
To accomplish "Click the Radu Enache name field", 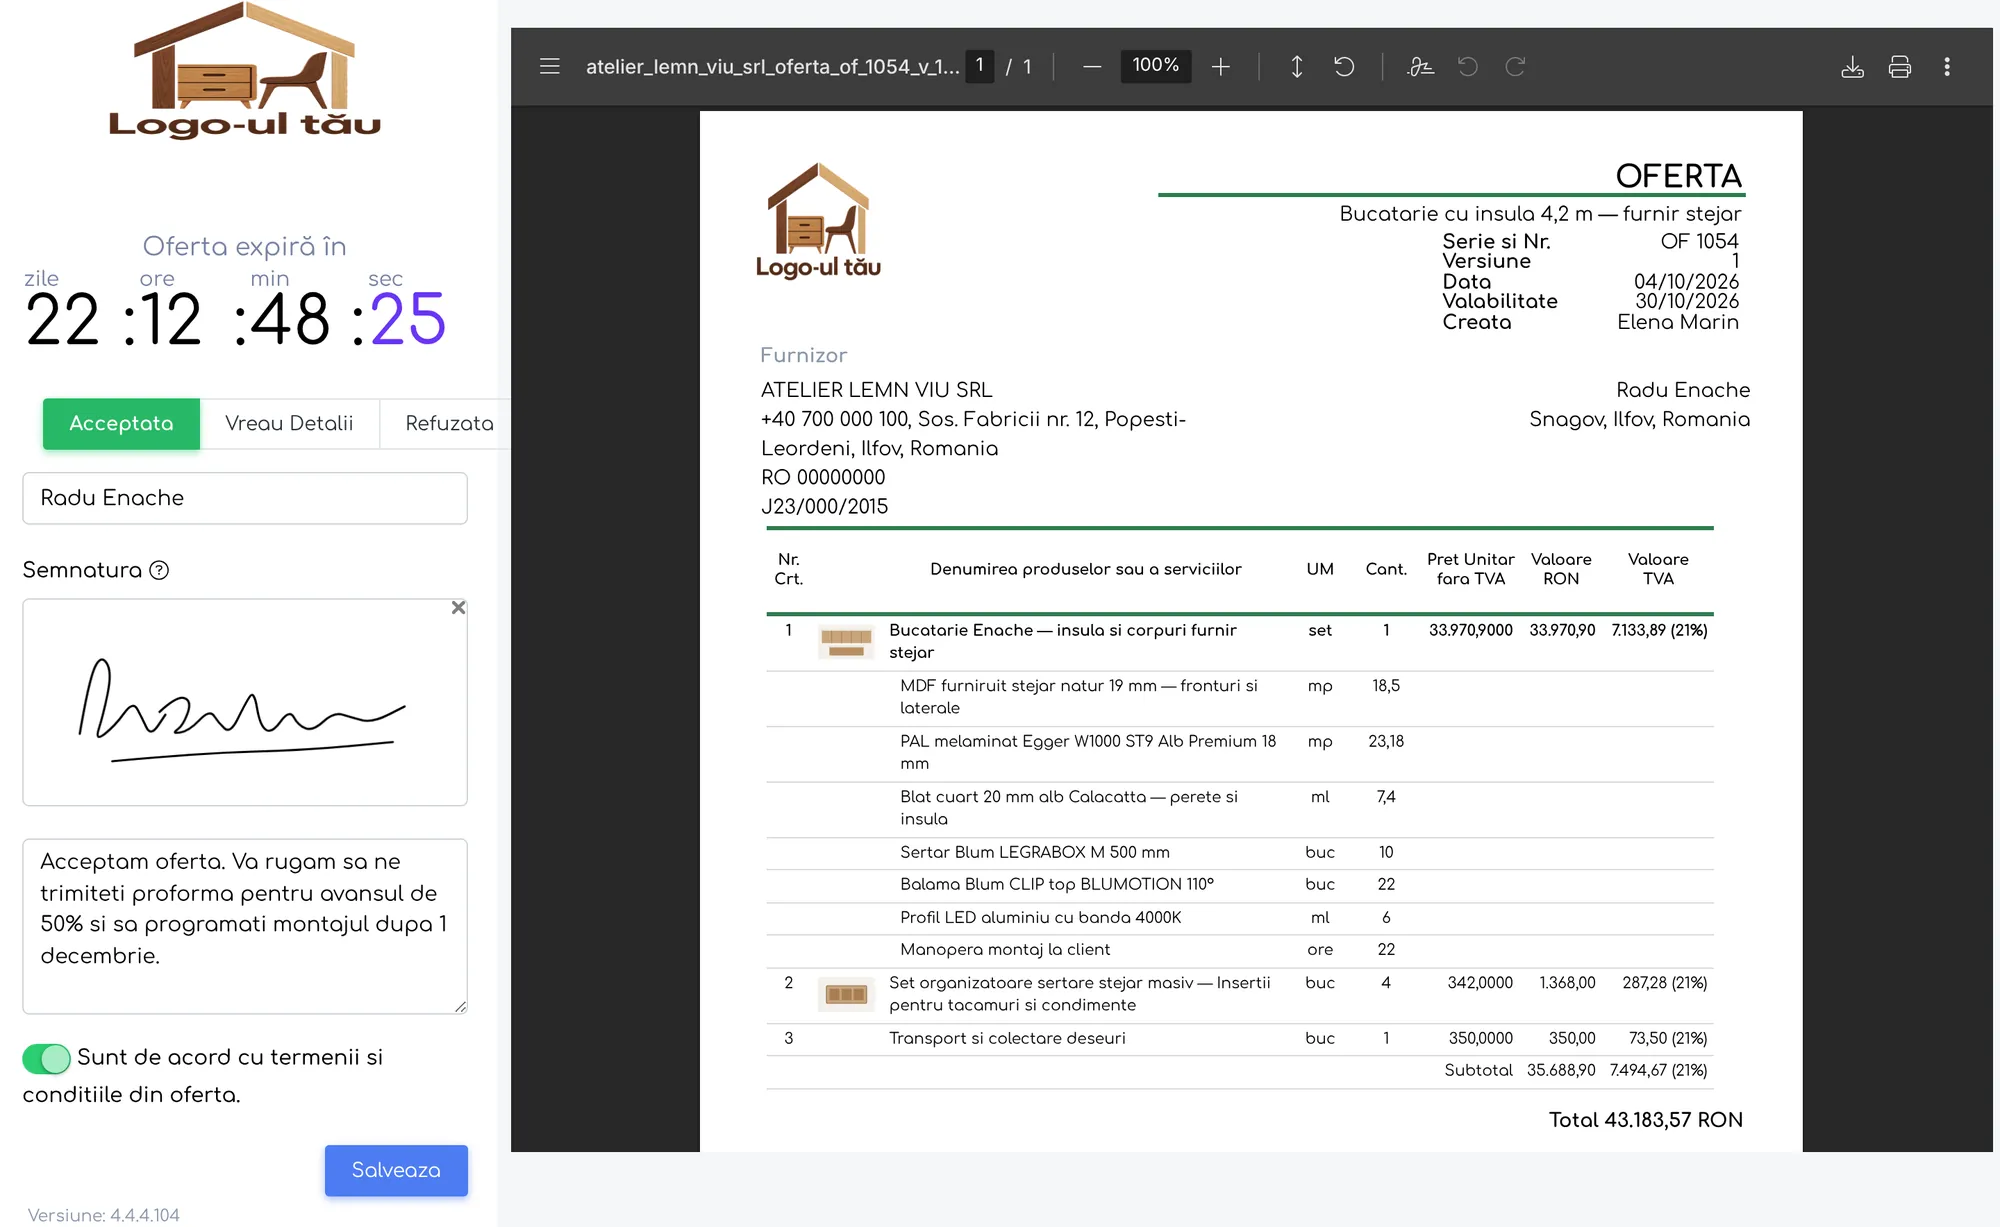I will point(245,498).
